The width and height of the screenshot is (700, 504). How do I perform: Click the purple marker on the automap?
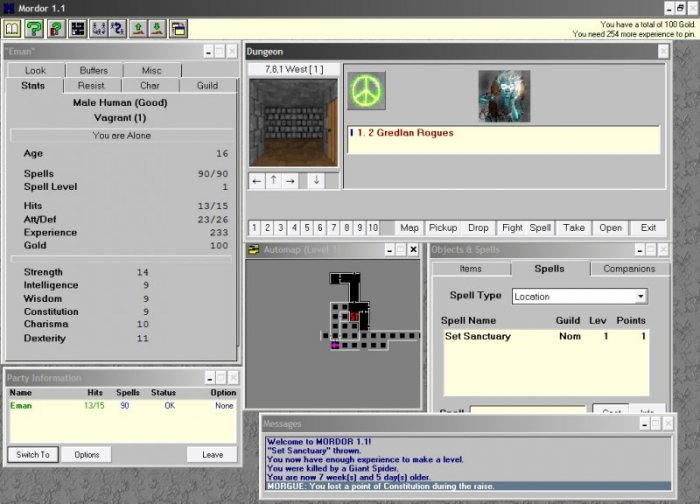click(x=335, y=345)
